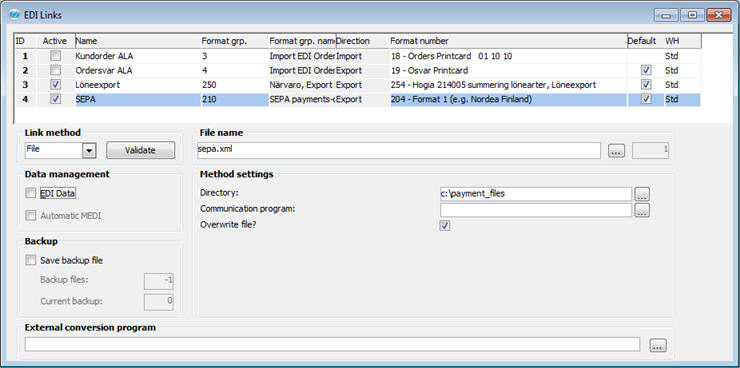The height and width of the screenshot is (368, 740).
Task: Click browse button next to Directory field
Action: click(x=642, y=194)
